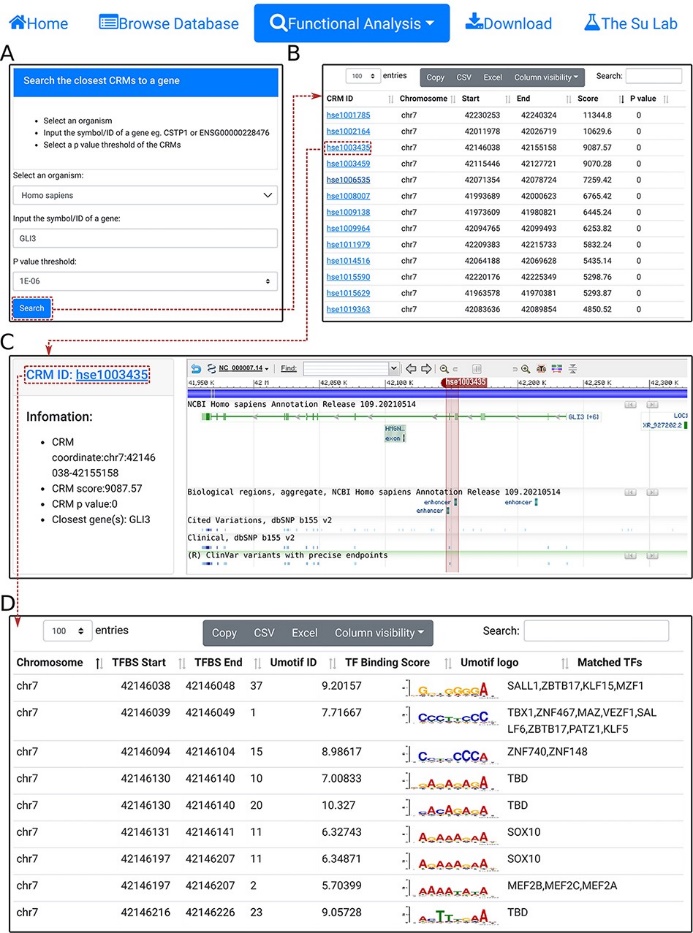Click the hse1003435 marker label on ruler
The width and height of the screenshot is (693, 933).
465,382
